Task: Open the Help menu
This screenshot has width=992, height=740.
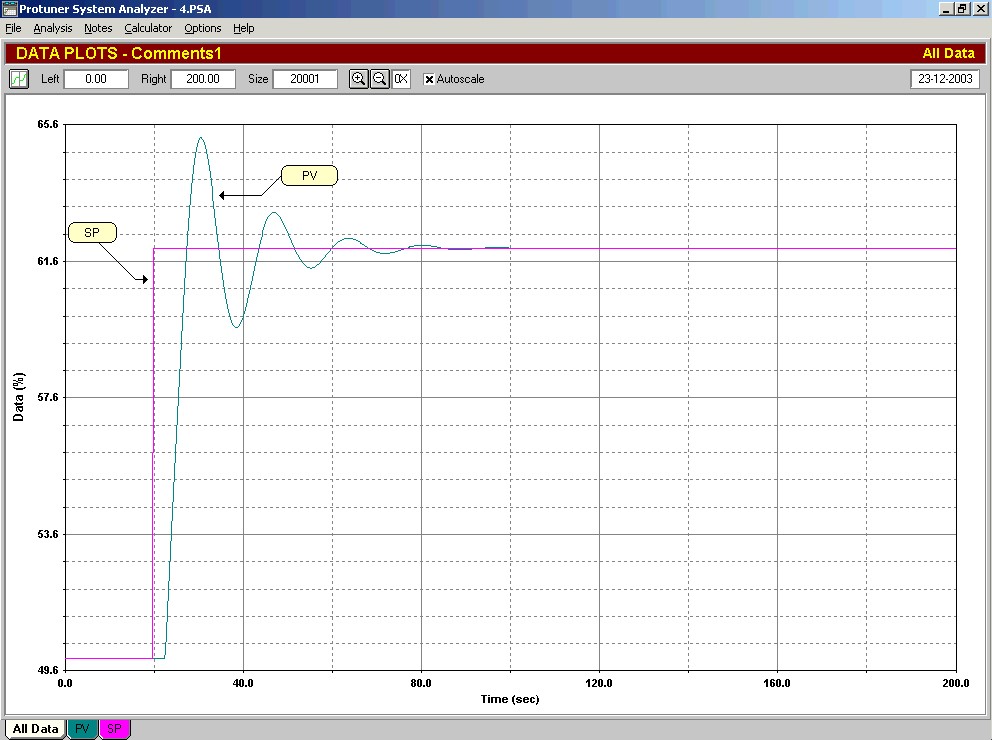Action: [244, 28]
